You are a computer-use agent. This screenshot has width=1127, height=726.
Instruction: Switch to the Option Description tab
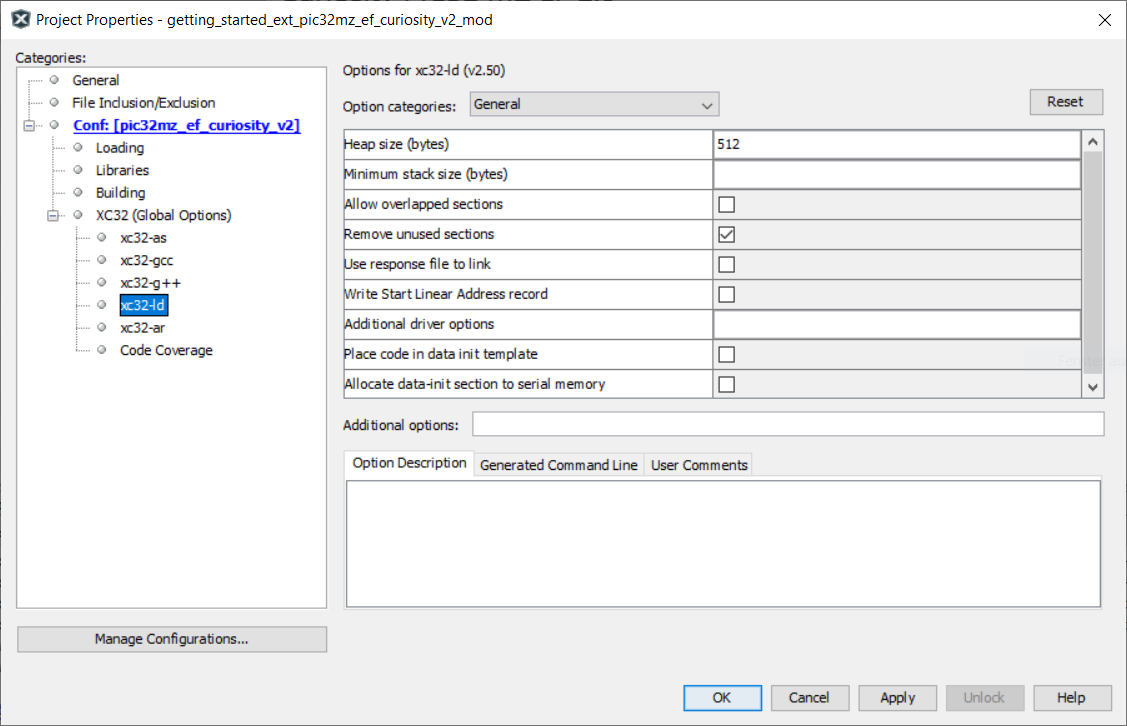coord(409,463)
